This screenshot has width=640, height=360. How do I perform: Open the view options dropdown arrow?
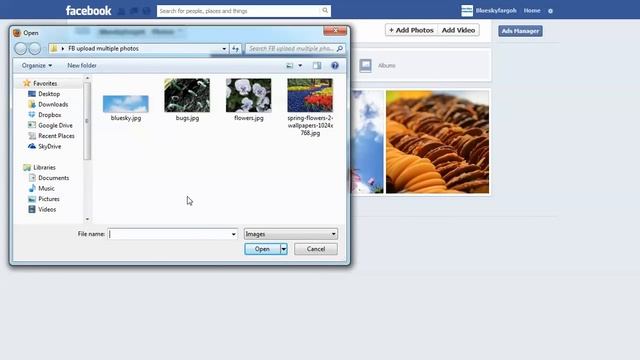(x=300, y=65)
